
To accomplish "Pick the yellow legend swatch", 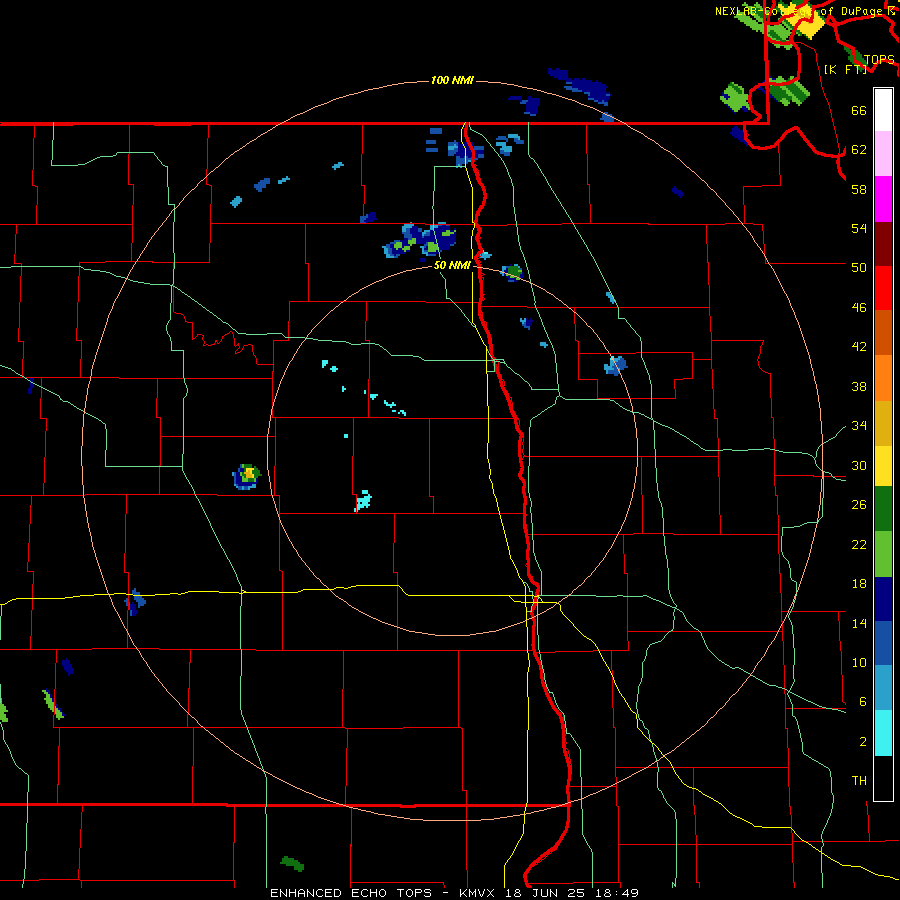I will (883, 466).
